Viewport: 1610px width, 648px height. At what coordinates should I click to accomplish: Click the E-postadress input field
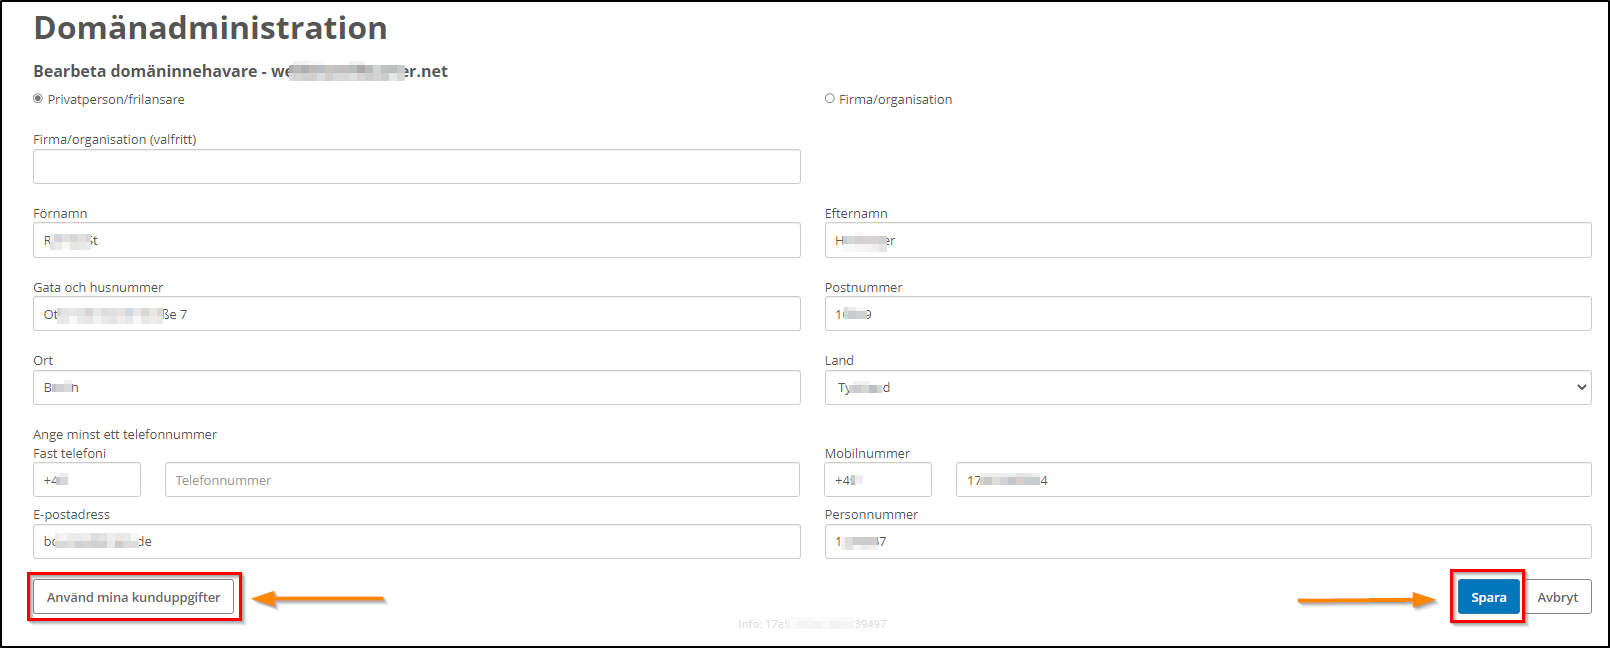click(x=416, y=542)
